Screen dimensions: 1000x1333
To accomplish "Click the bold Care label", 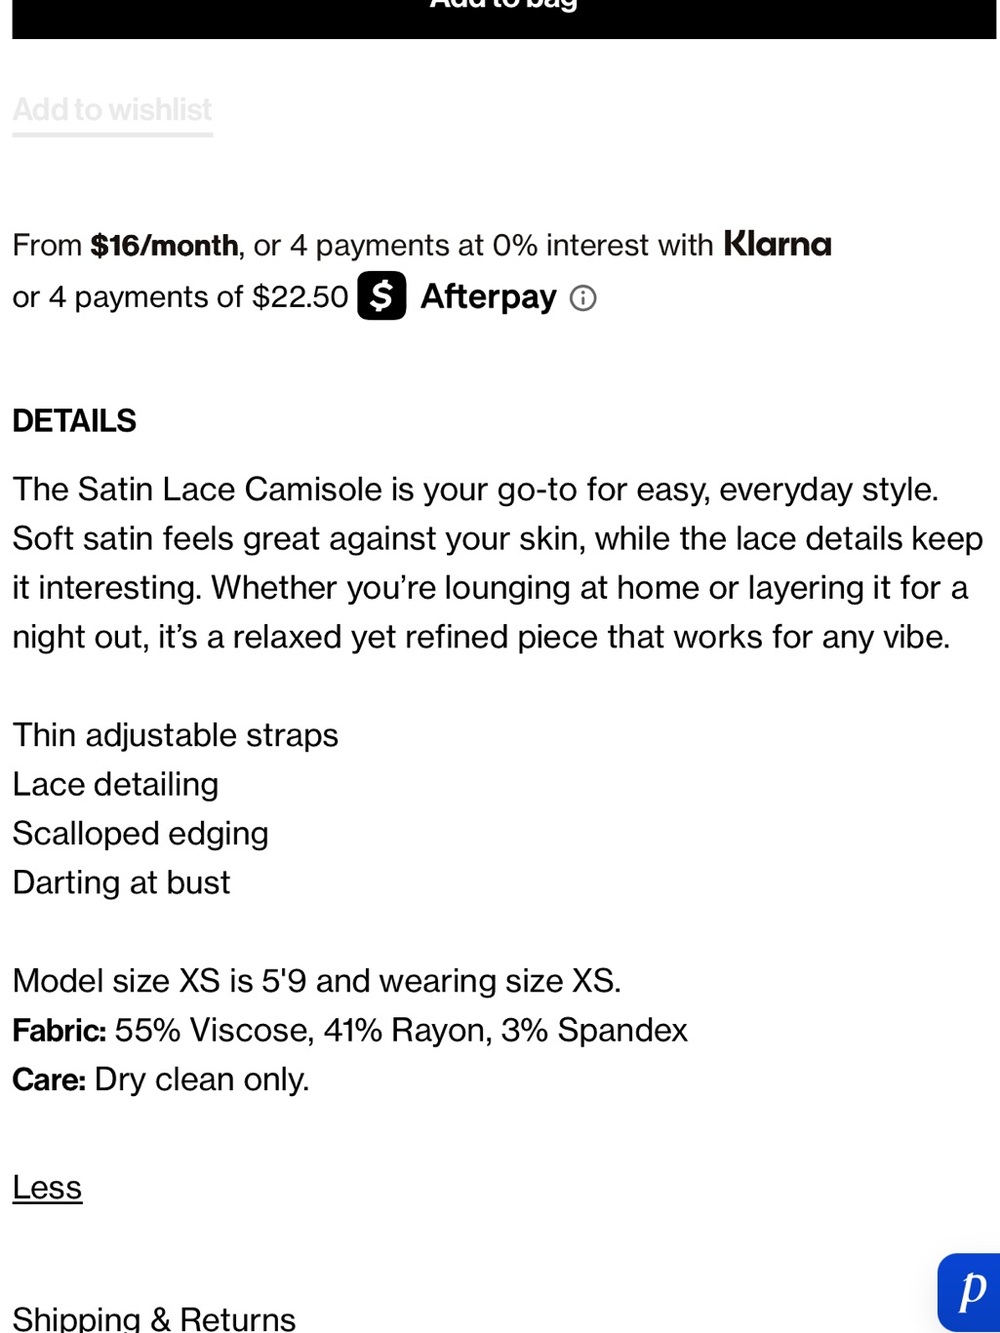I will point(49,1079).
